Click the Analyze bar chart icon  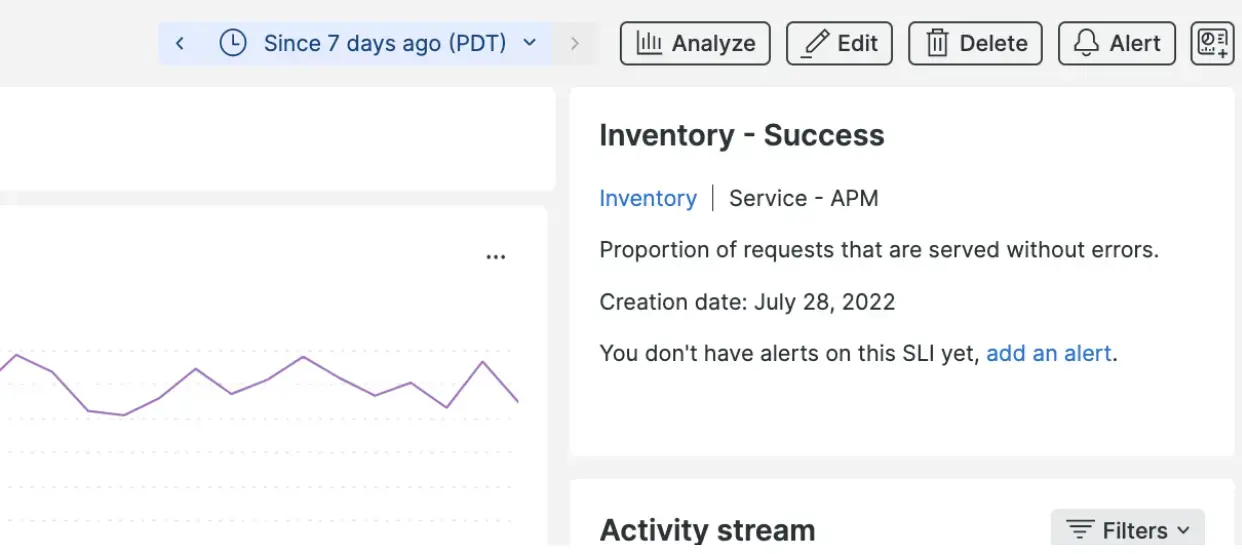pyautogui.click(x=649, y=43)
